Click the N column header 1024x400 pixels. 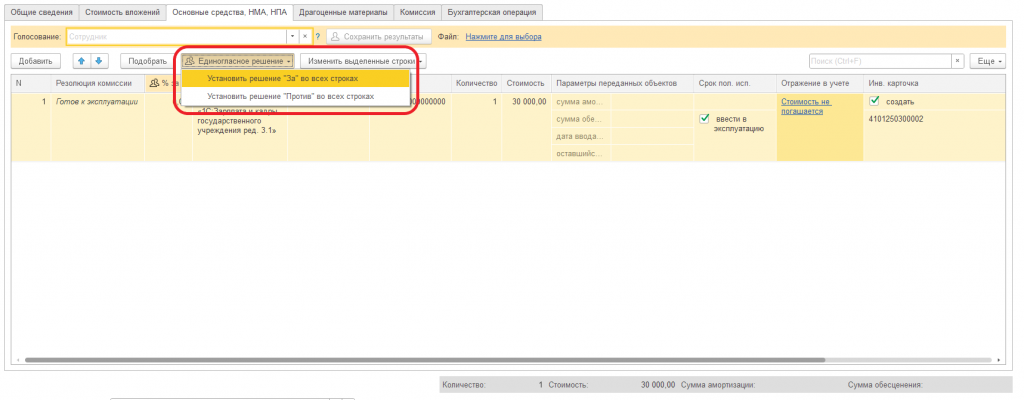click(31, 83)
